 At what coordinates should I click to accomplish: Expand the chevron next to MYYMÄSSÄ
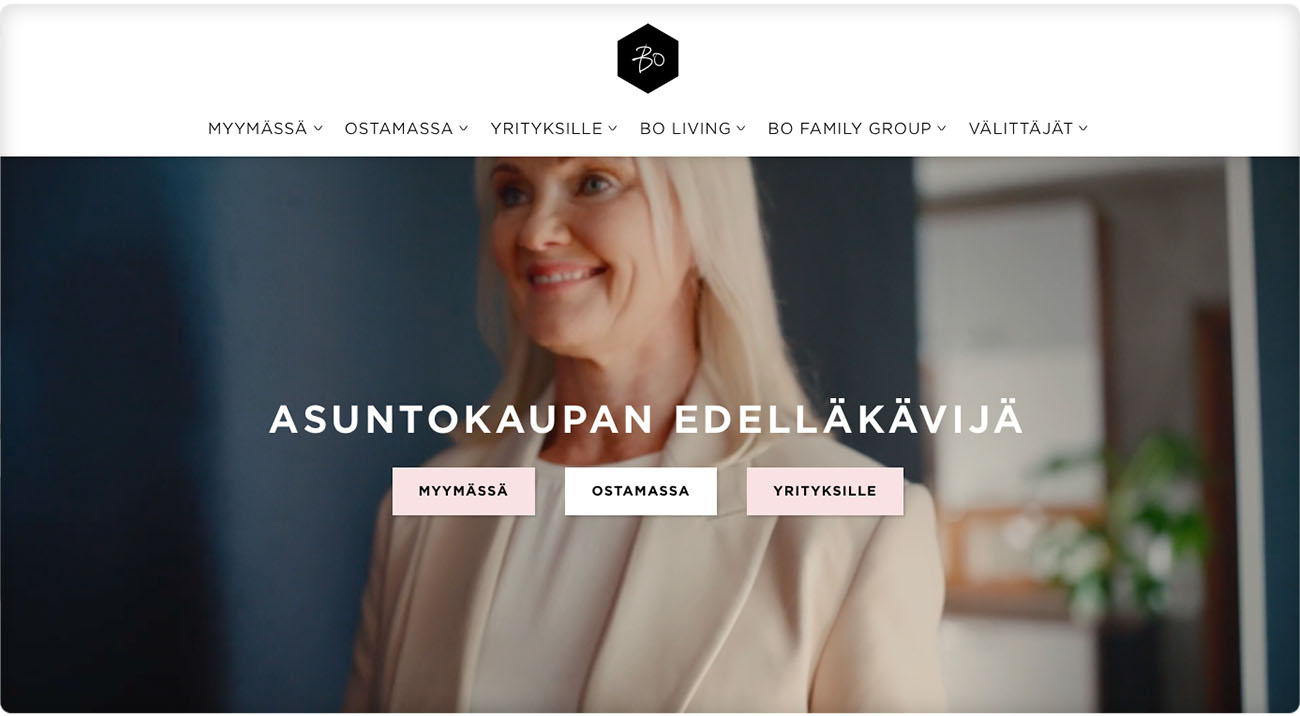click(318, 128)
